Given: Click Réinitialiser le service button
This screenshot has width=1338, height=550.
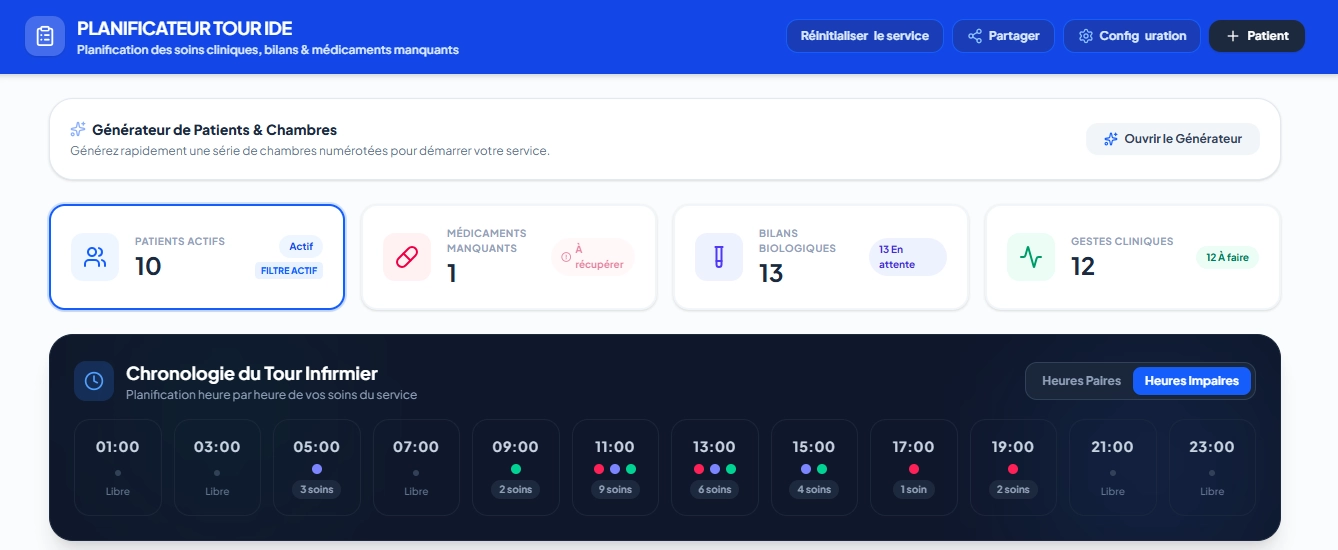Looking at the screenshot, I should [x=865, y=36].
